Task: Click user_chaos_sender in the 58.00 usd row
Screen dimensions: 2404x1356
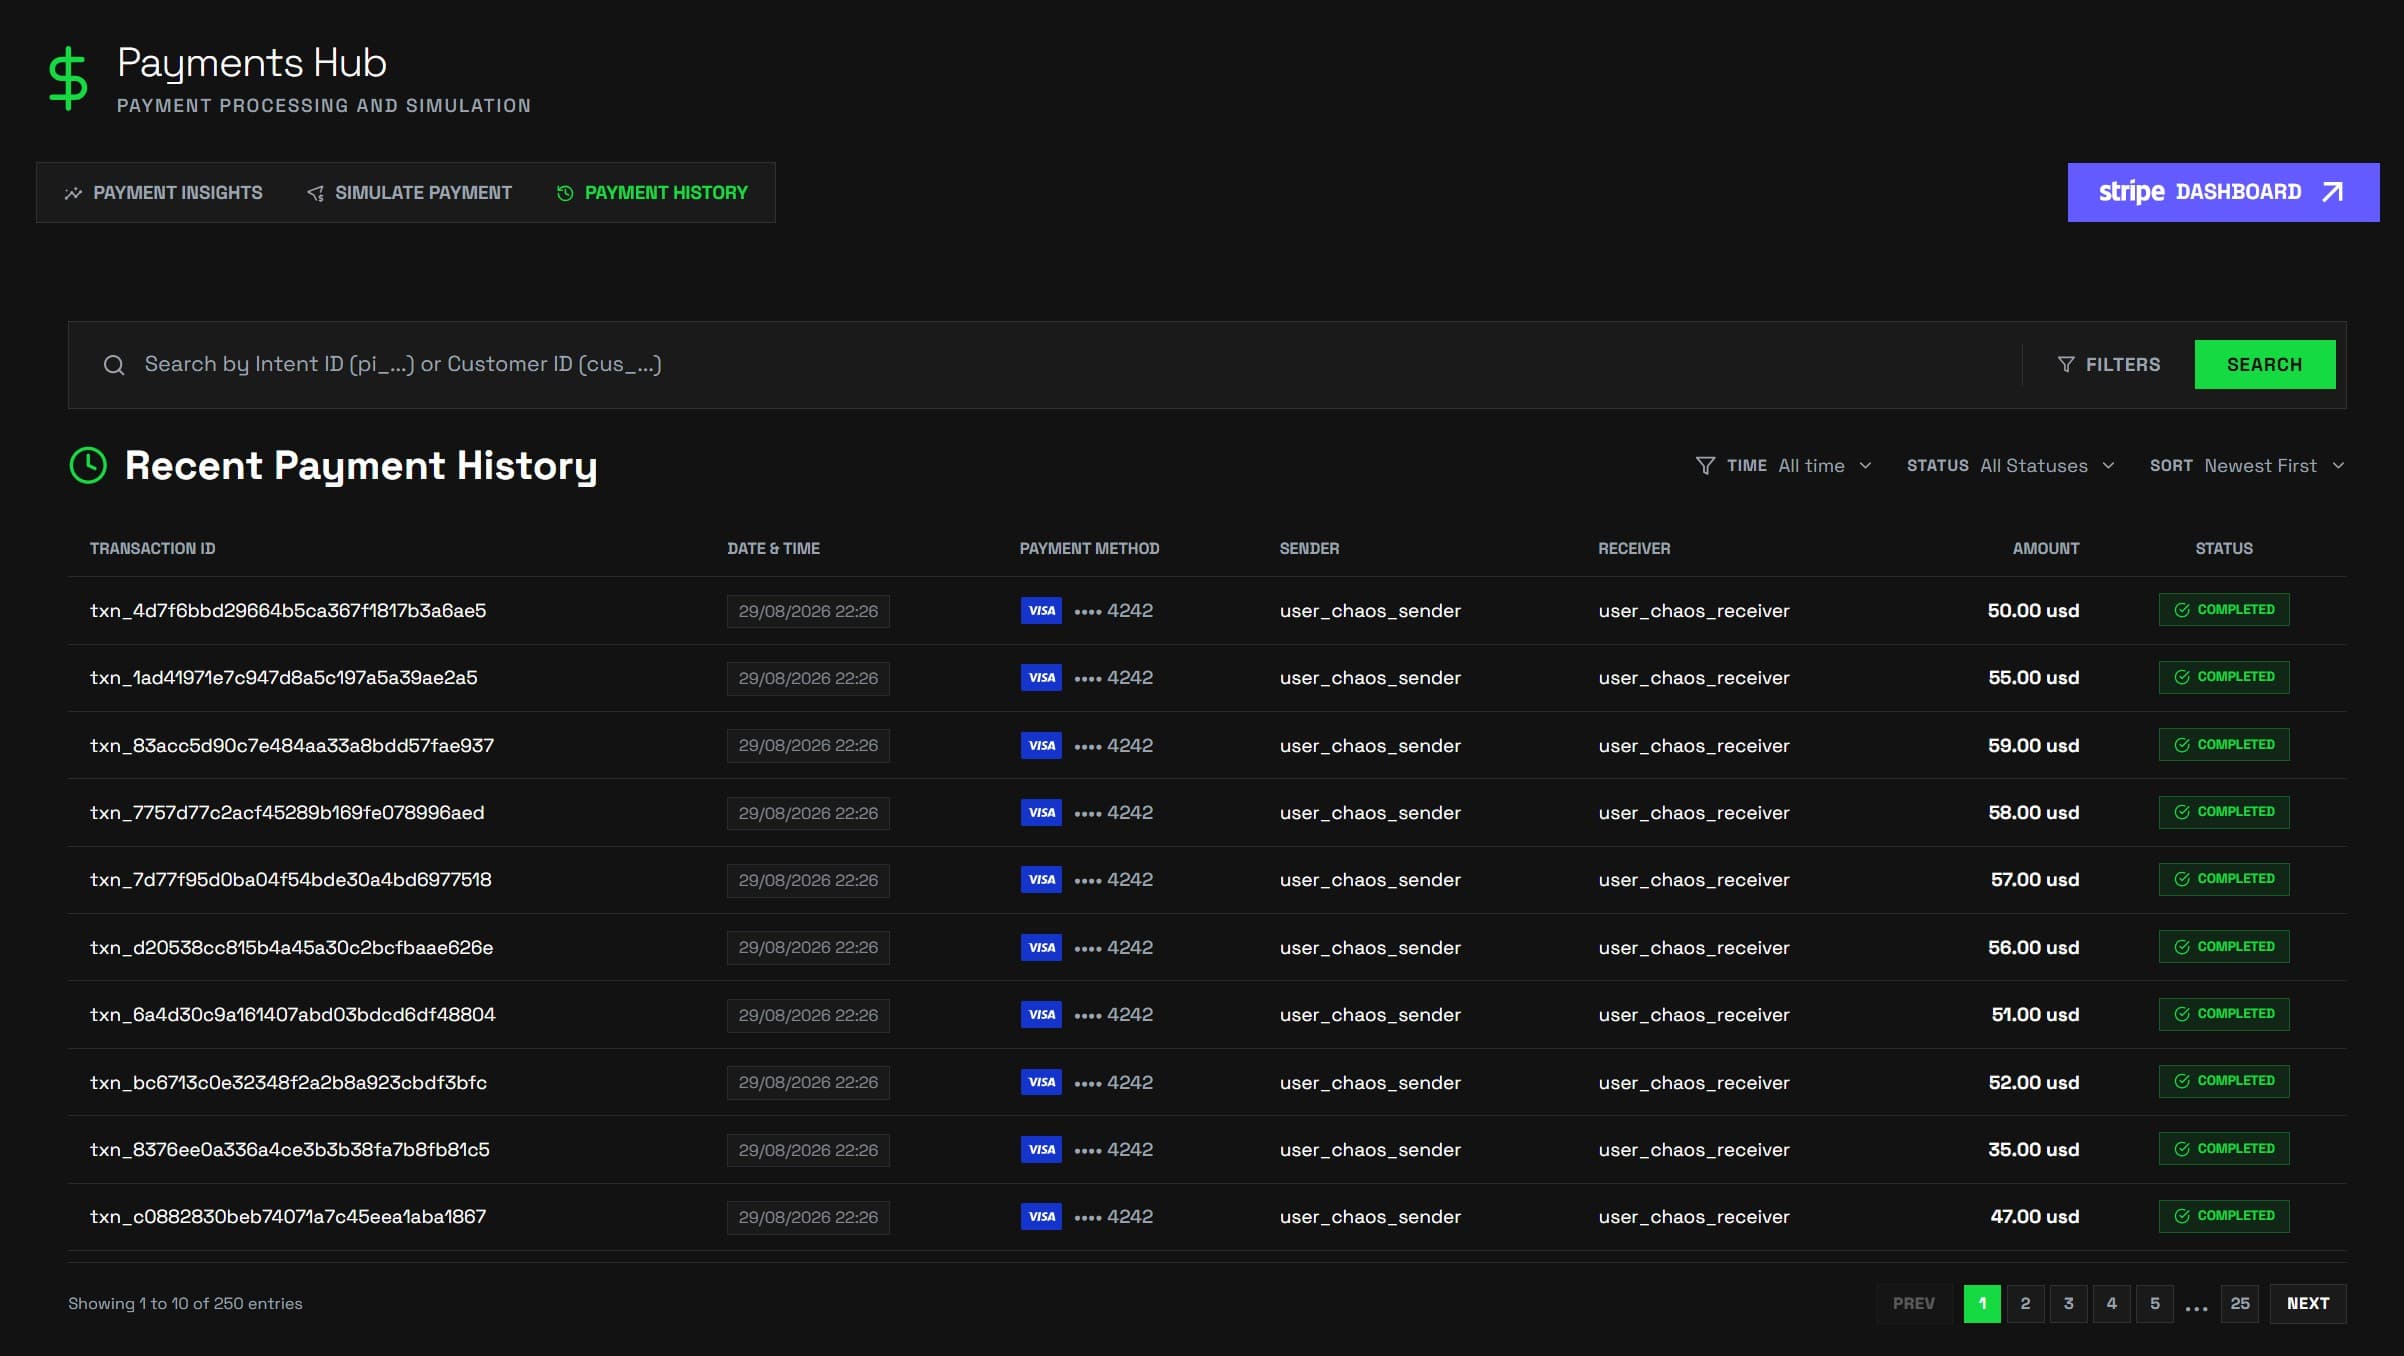Action: pos(1370,813)
